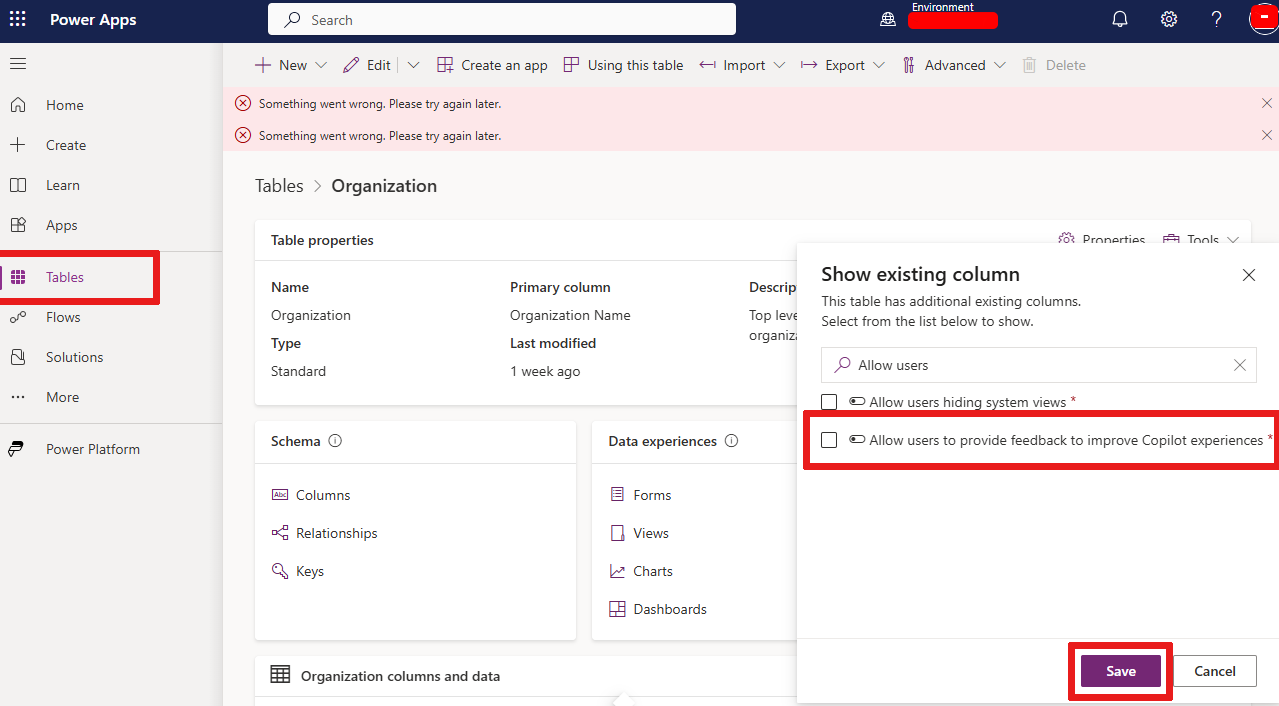Navigate to Tables in the sidebar

pyautogui.click(x=64, y=277)
